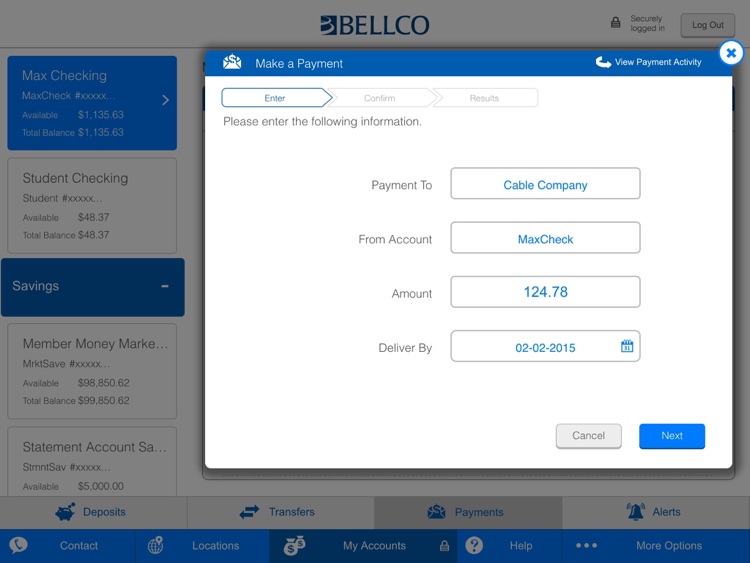
Task: Click the secure lock icon in header
Action: [x=616, y=22]
